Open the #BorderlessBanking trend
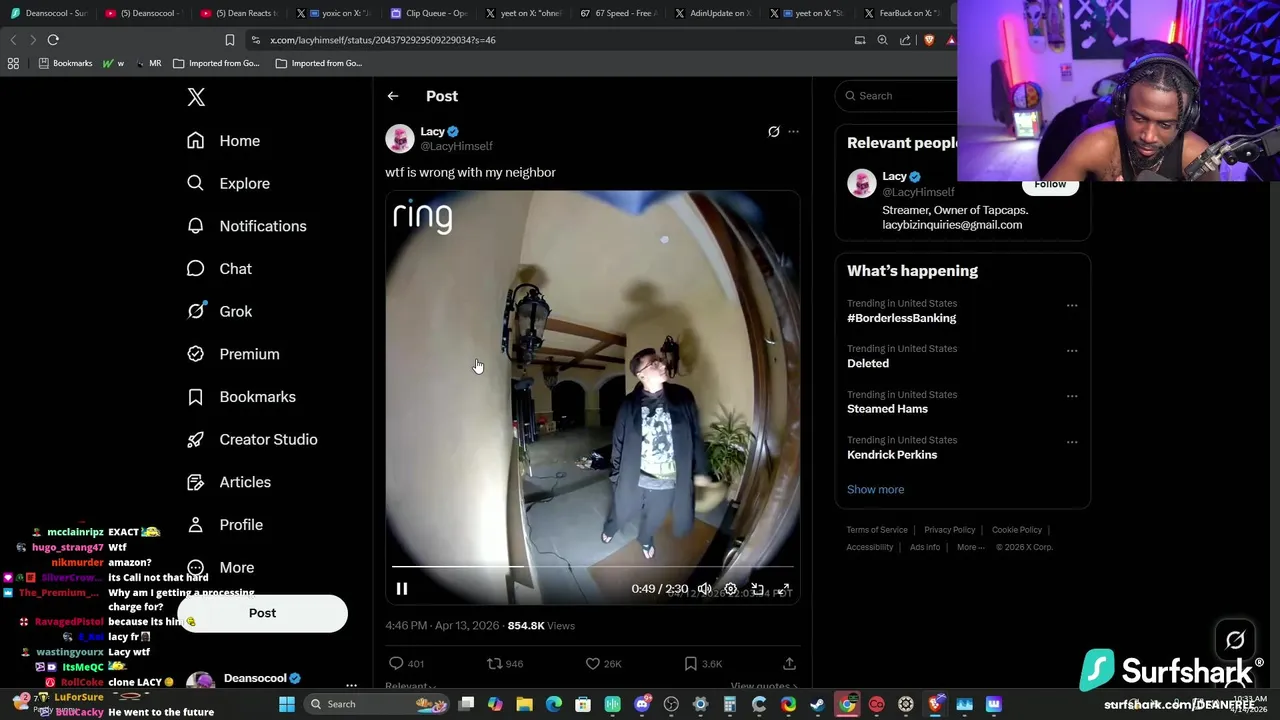This screenshot has height=720, width=1280. (x=901, y=318)
